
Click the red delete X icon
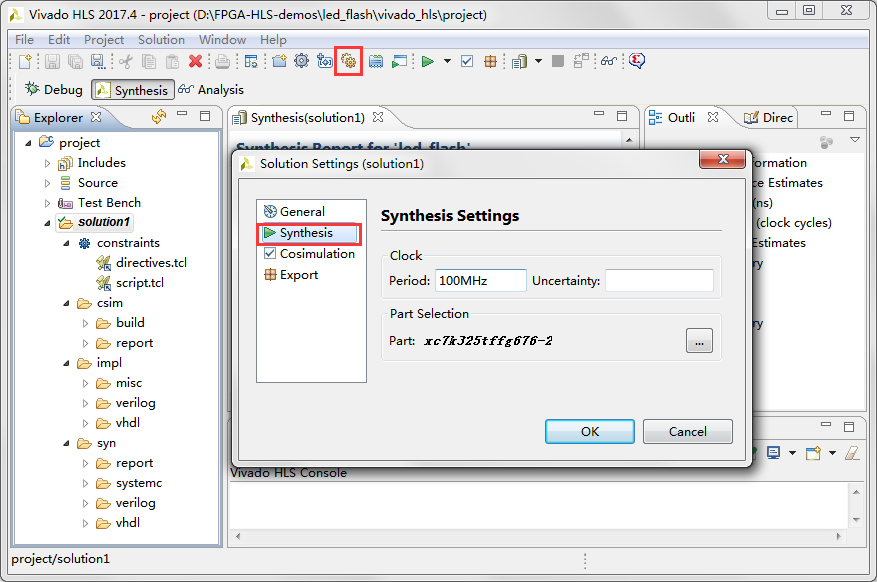coord(195,61)
